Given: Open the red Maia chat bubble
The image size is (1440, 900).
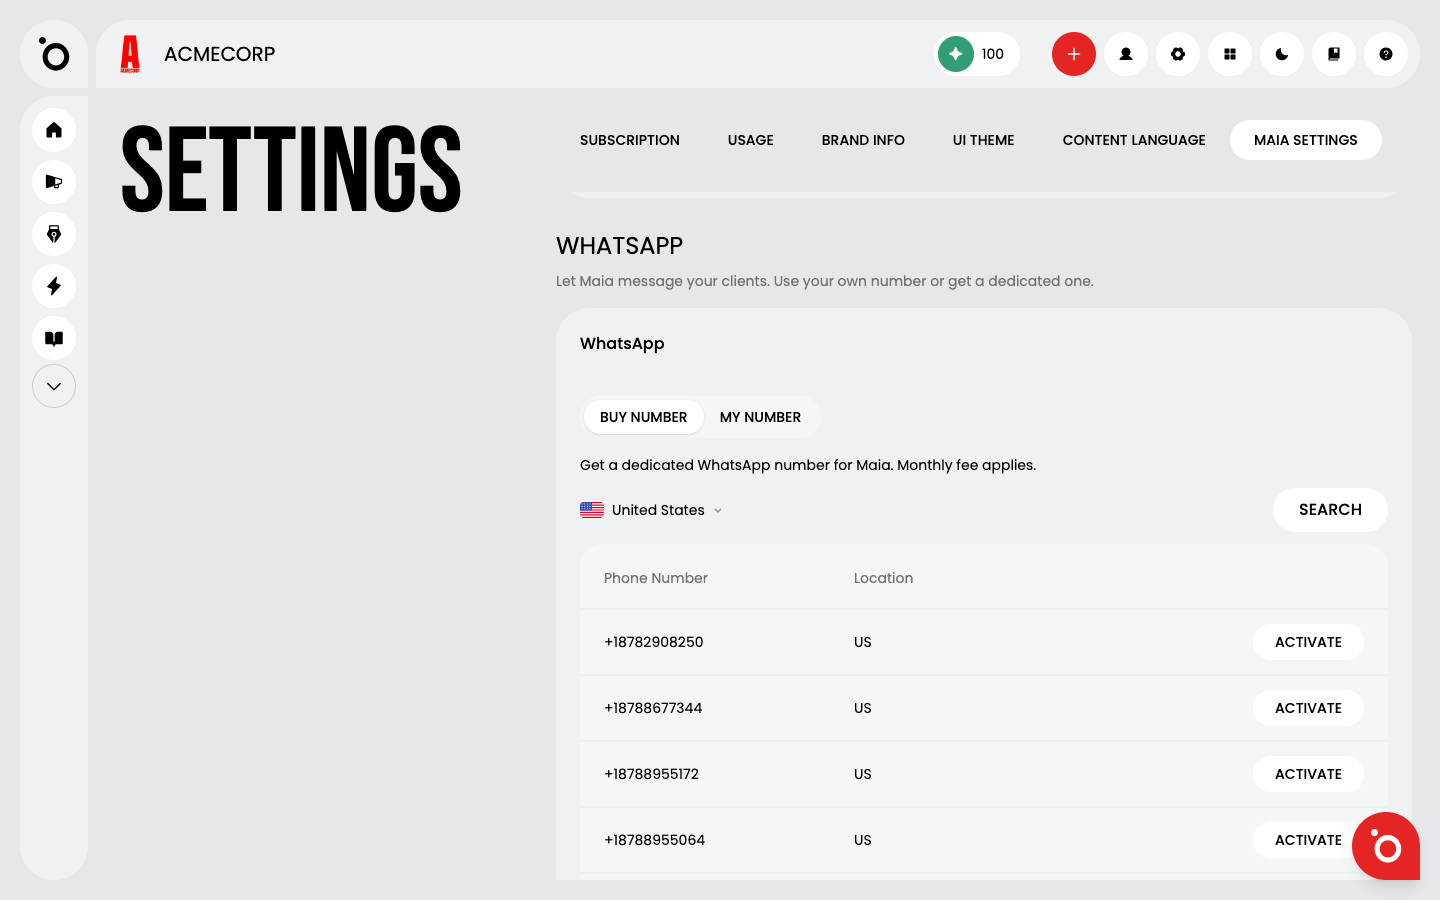Looking at the screenshot, I should (1386, 846).
